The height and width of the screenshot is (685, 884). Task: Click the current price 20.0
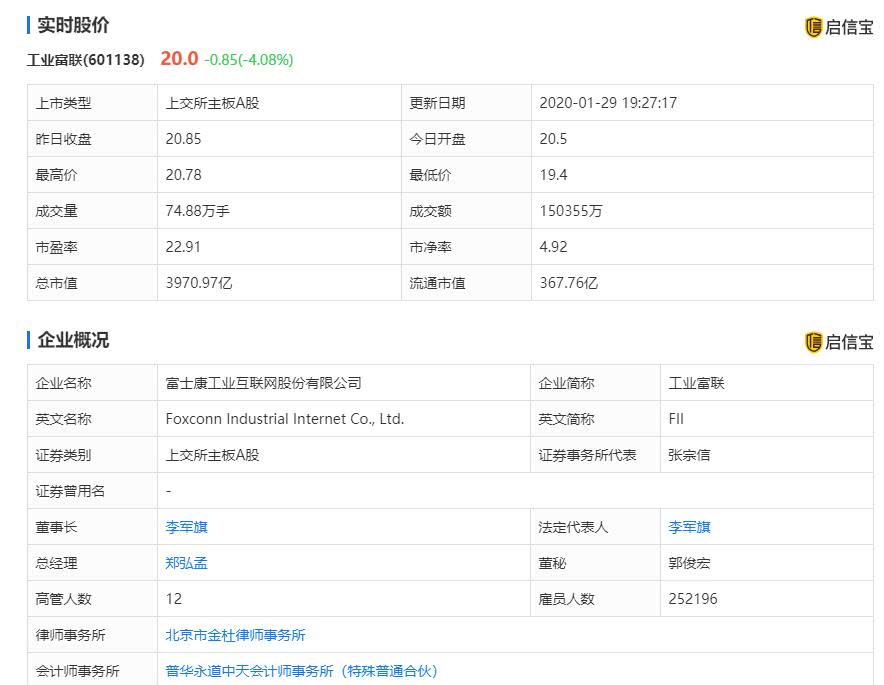[179, 59]
